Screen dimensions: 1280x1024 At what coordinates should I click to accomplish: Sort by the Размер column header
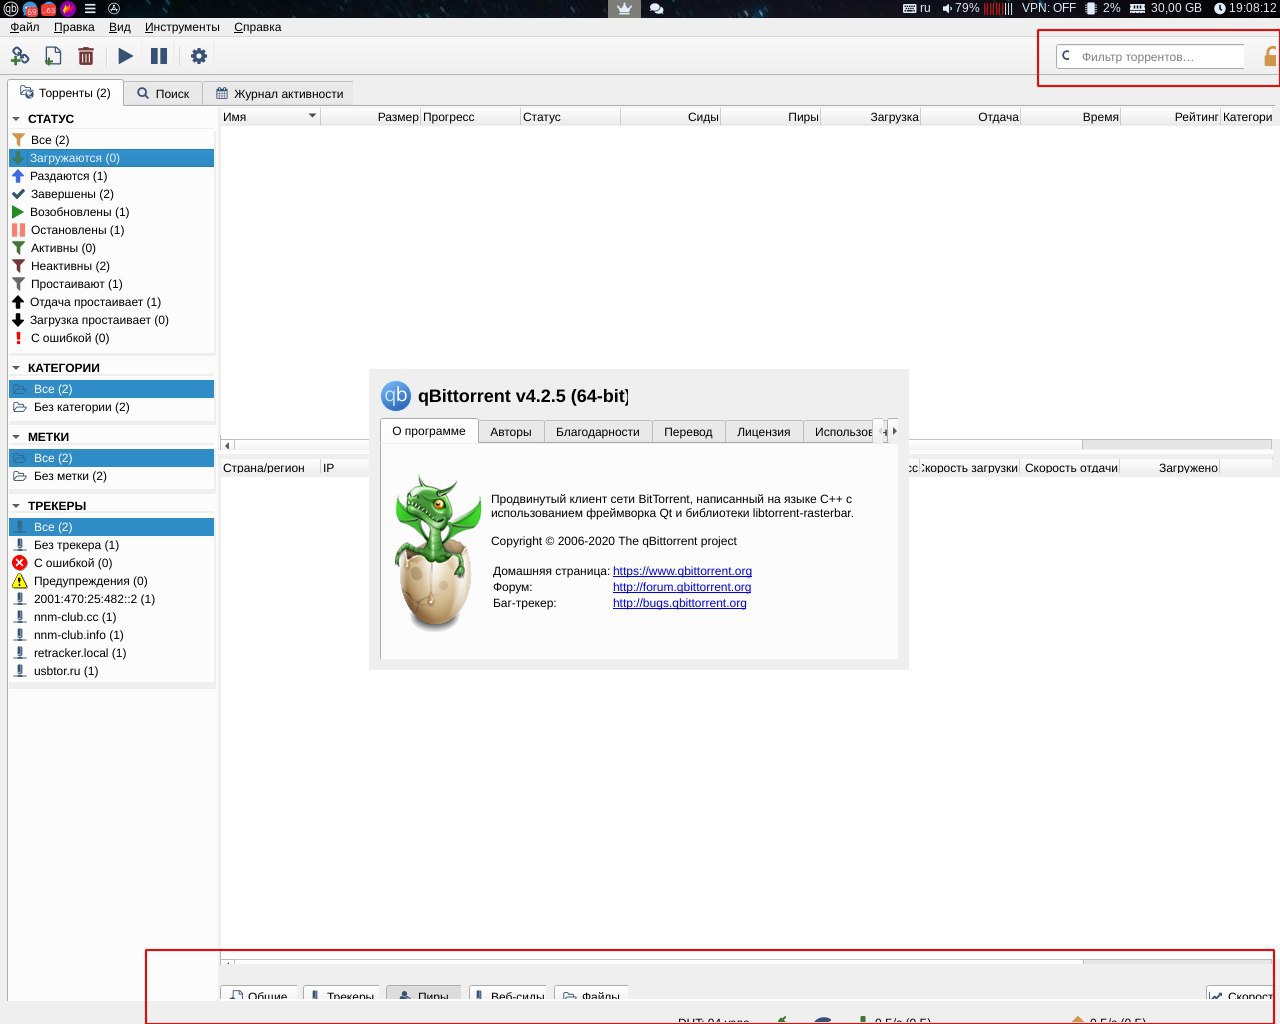370,117
